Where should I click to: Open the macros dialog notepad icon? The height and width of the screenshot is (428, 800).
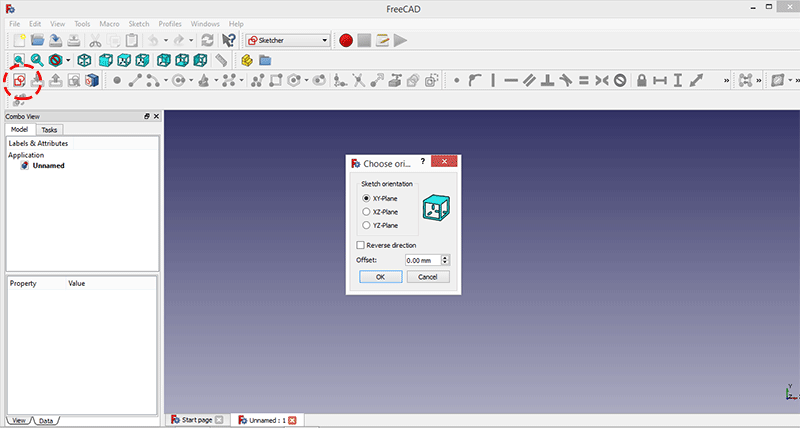[382, 40]
